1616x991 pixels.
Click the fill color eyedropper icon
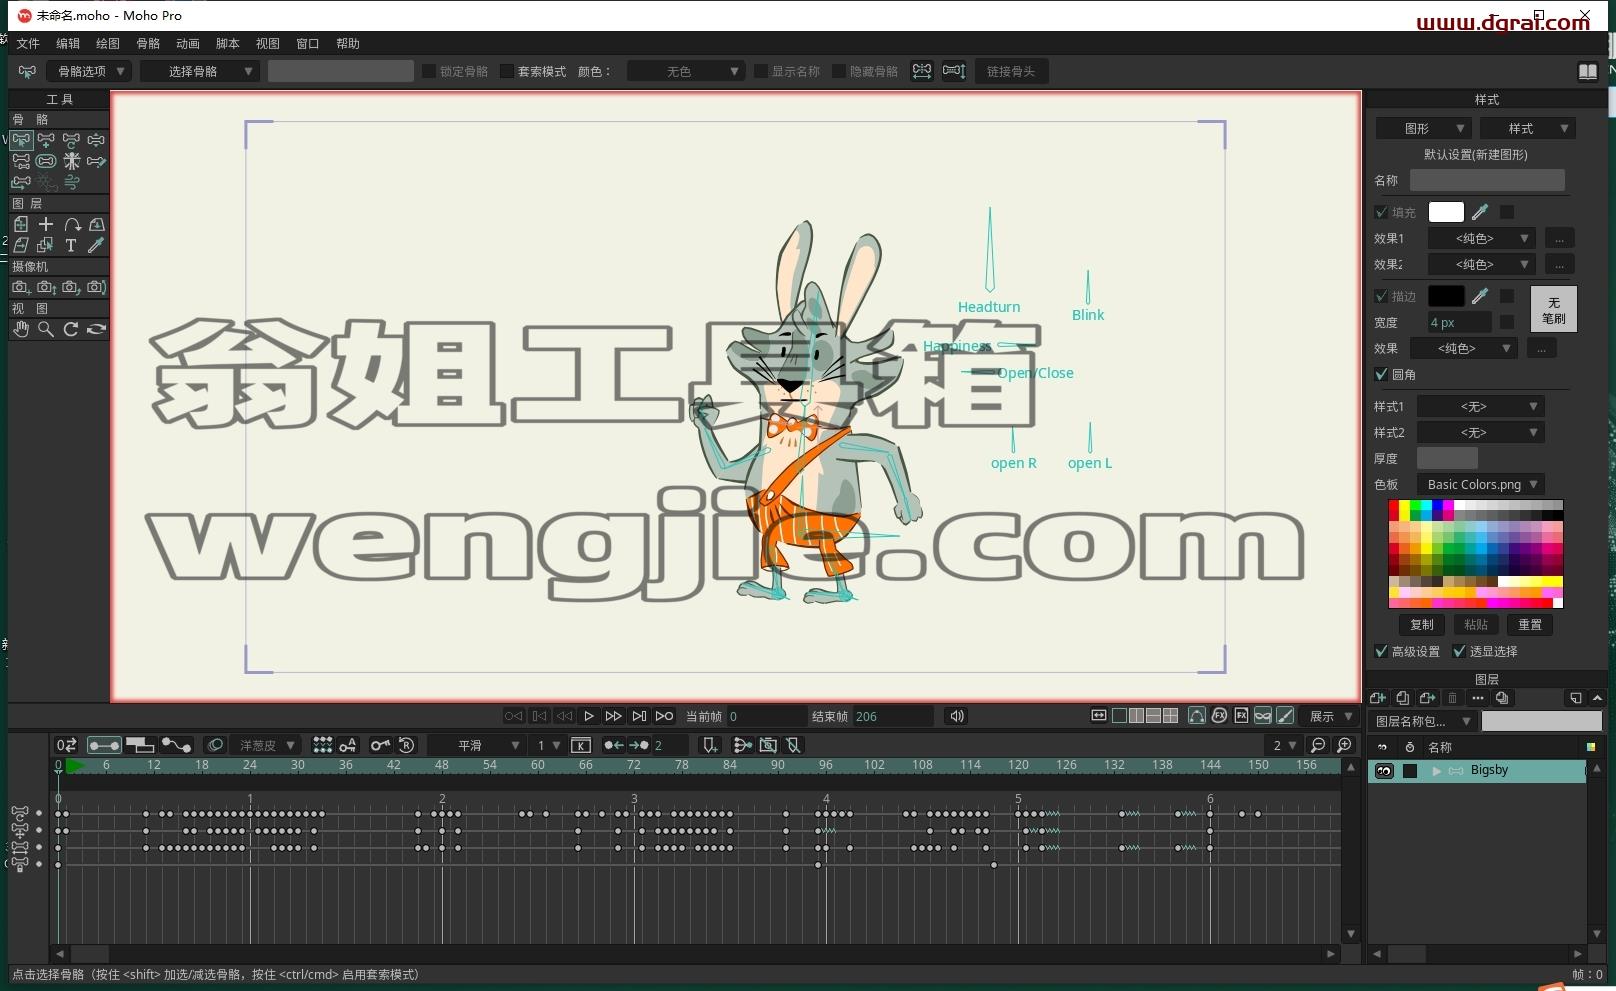pyautogui.click(x=1480, y=212)
